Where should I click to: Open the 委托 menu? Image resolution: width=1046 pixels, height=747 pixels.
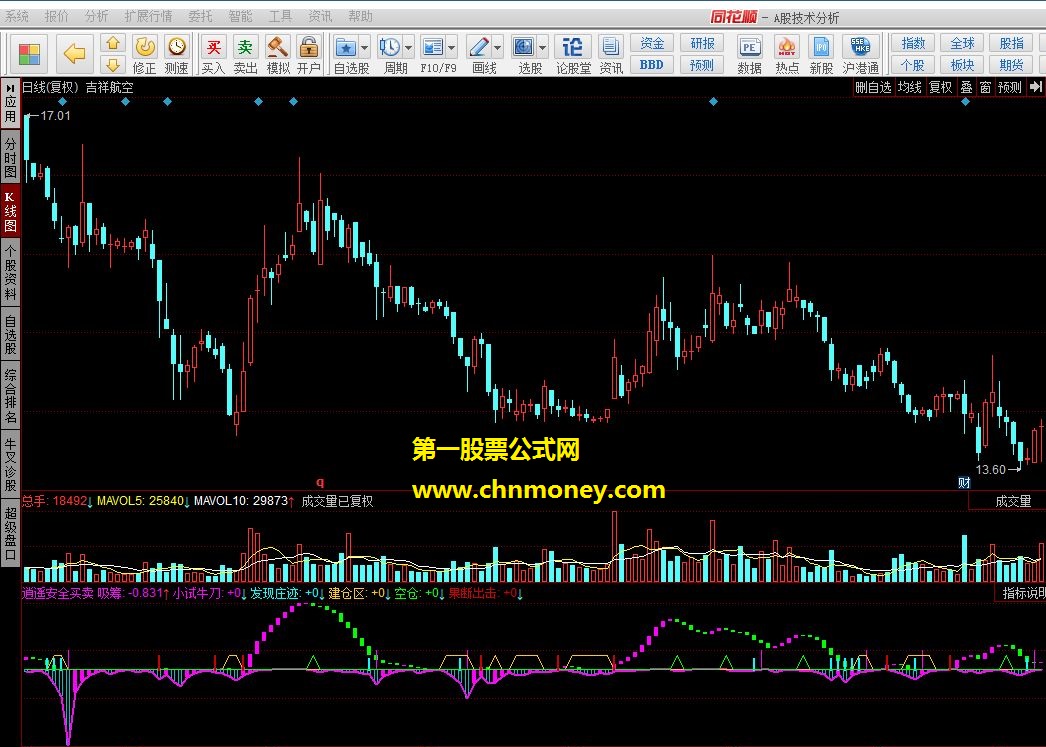click(200, 16)
